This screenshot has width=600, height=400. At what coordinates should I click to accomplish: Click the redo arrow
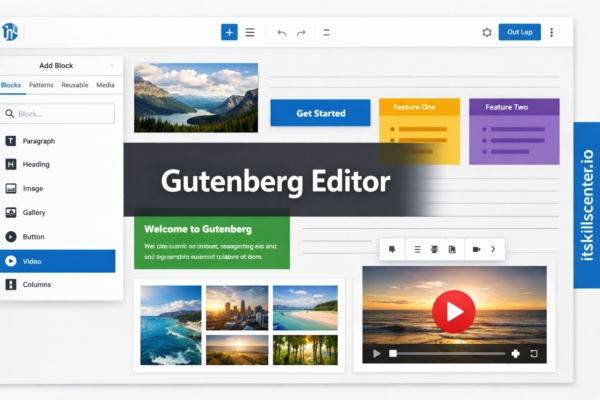click(x=301, y=32)
